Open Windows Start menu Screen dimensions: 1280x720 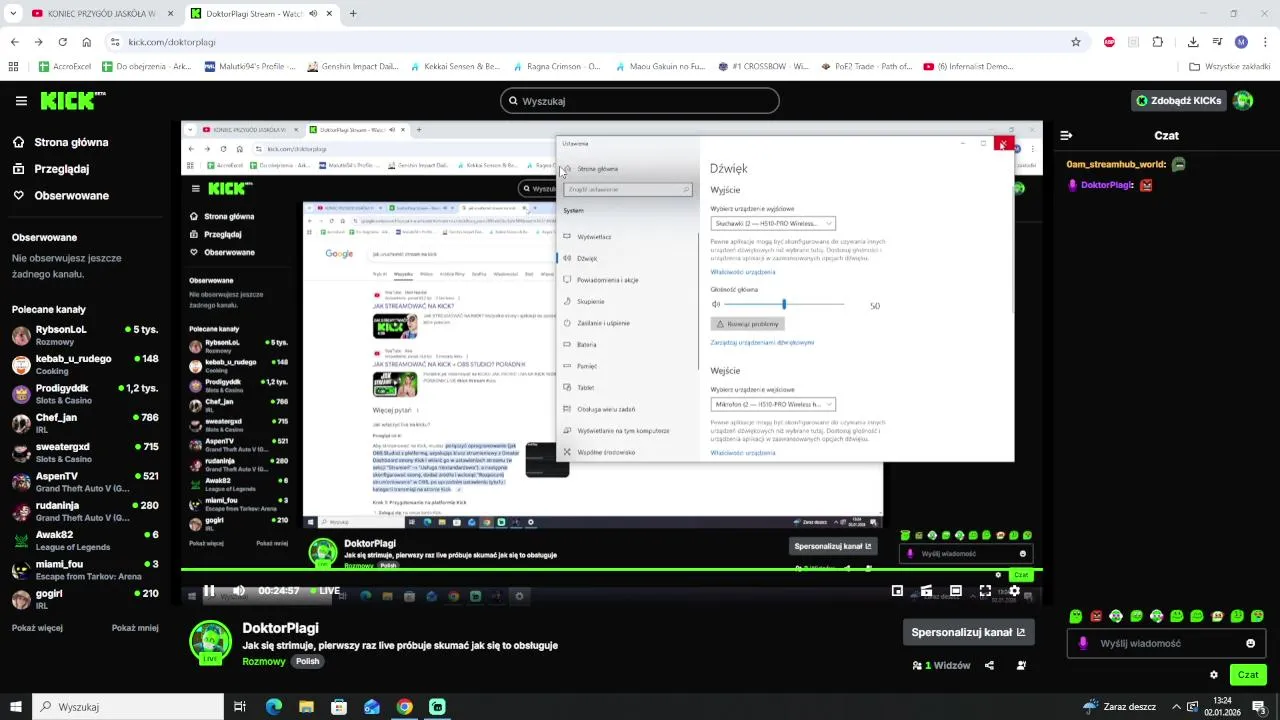[x=15, y=707]
